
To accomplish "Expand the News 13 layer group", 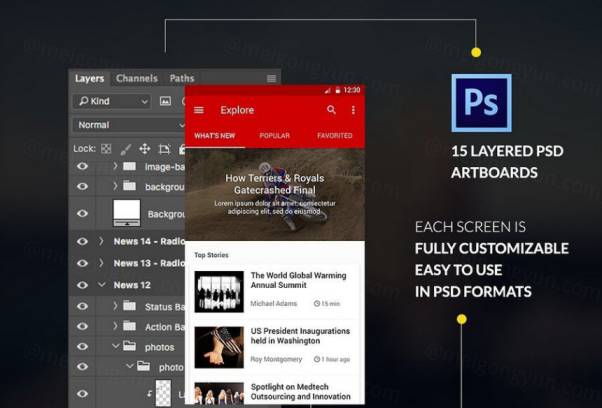I will [x=101, y=263].
